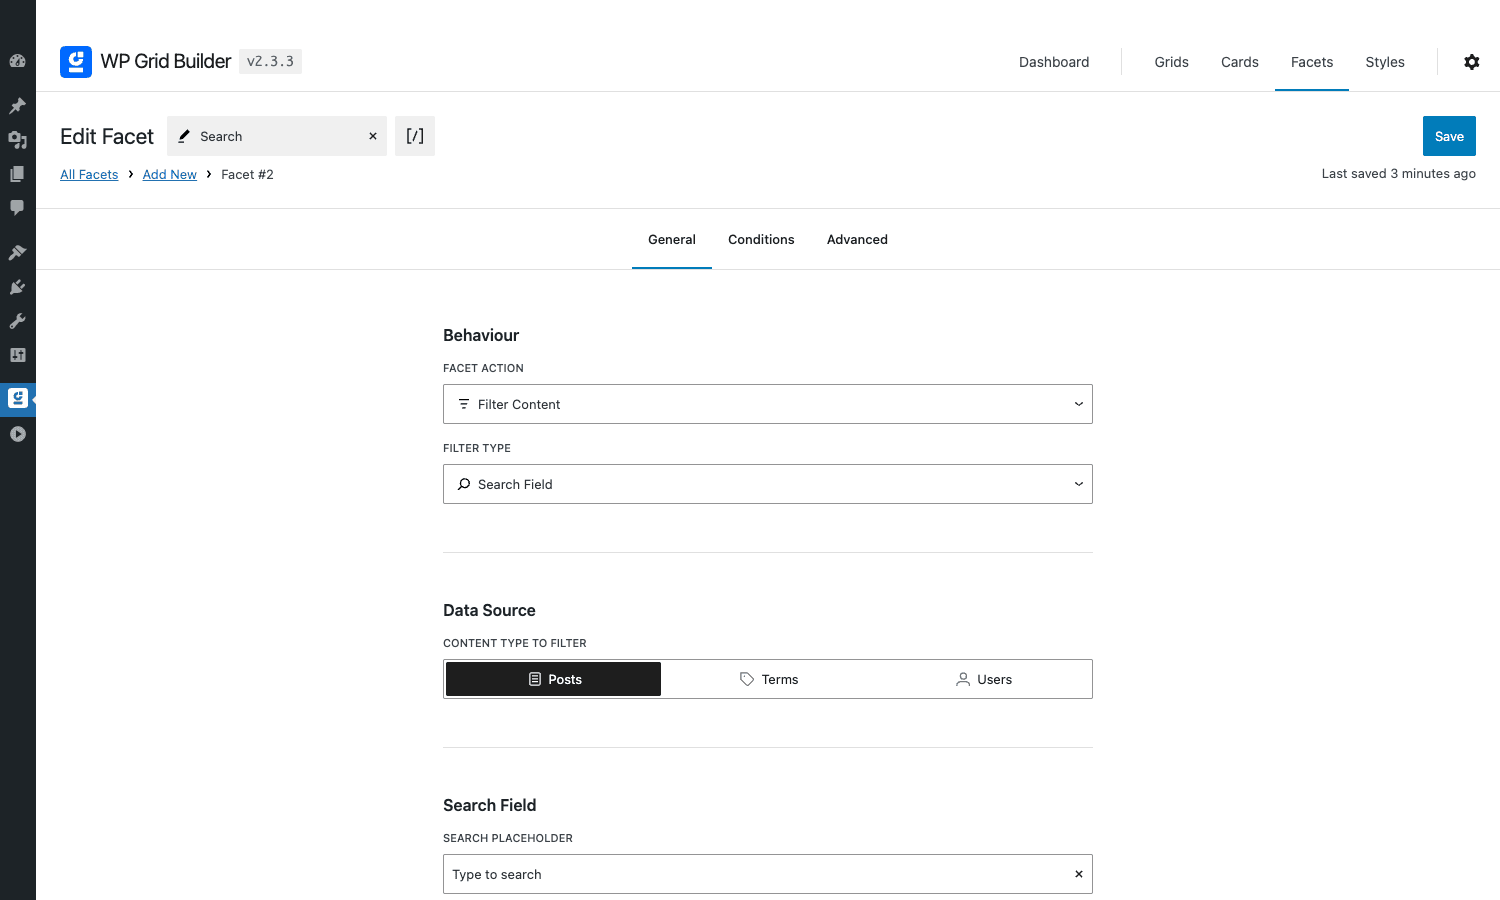Screen dimensions: 1500x900
Task: Open the Settings sliders sidebar icon
Action: [17, 355]
